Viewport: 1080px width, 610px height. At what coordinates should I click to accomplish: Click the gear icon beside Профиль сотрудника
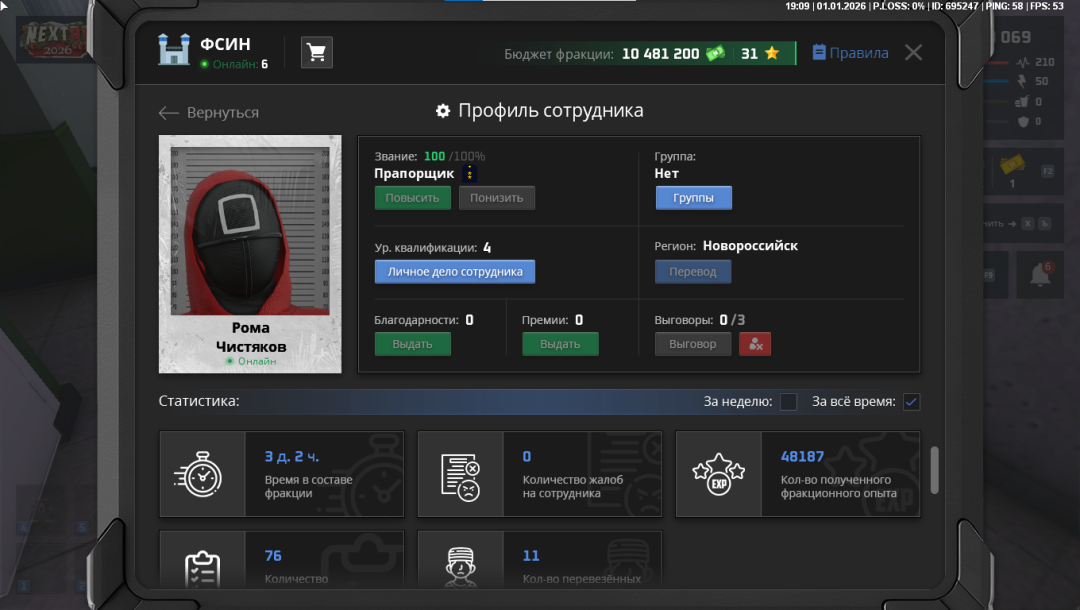(443, 111)
